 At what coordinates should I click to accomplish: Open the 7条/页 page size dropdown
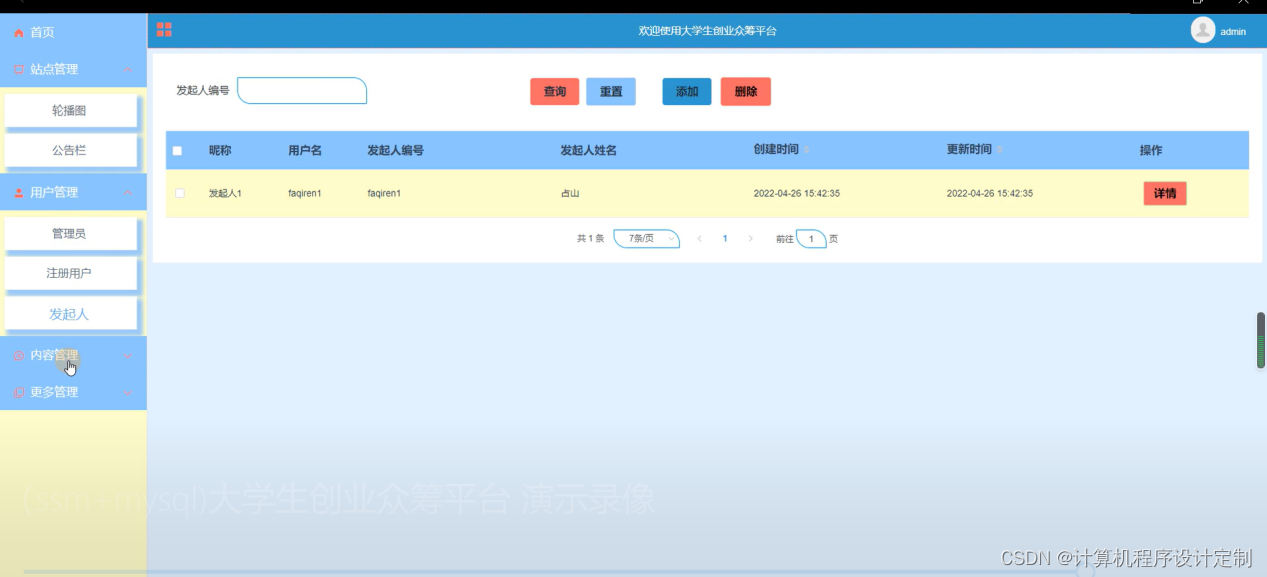[x=646, y=239]
